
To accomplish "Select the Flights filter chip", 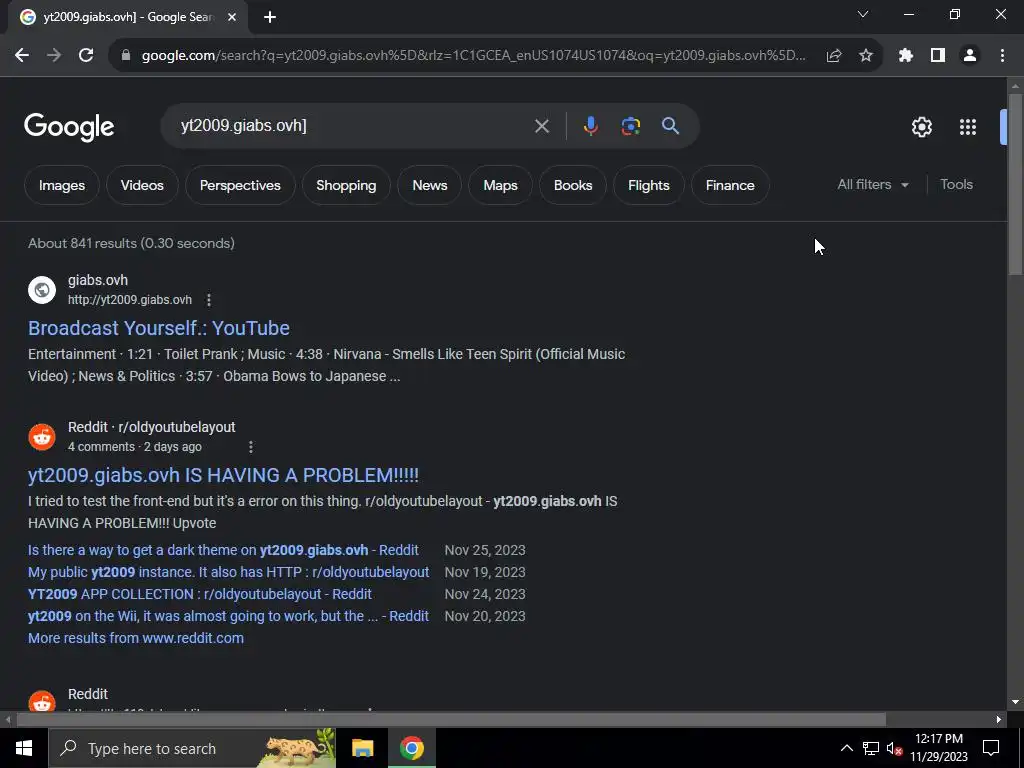I will pyautogui.click(x=648, y=185).
